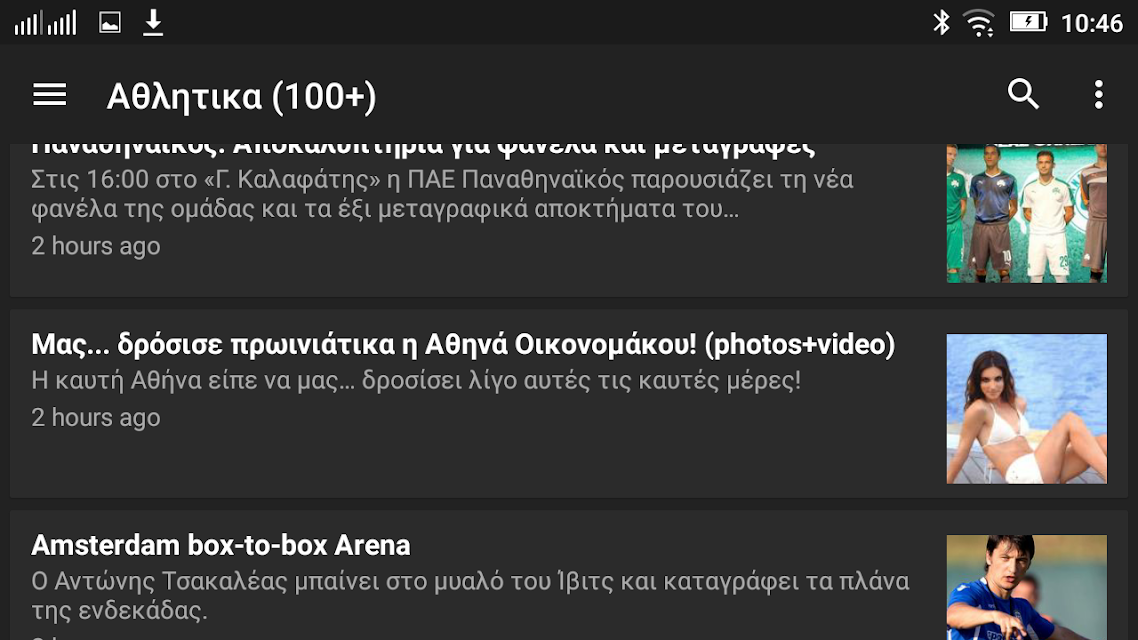This screenshot has height=640, width=1138.
Task: Select the Αθλητικα (100+) title
Action: pos(241,97)
